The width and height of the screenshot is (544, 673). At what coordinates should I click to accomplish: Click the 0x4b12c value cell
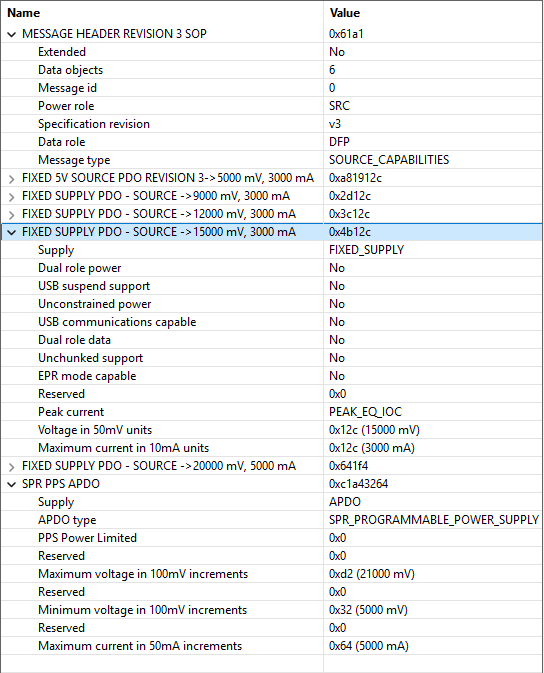350,232
